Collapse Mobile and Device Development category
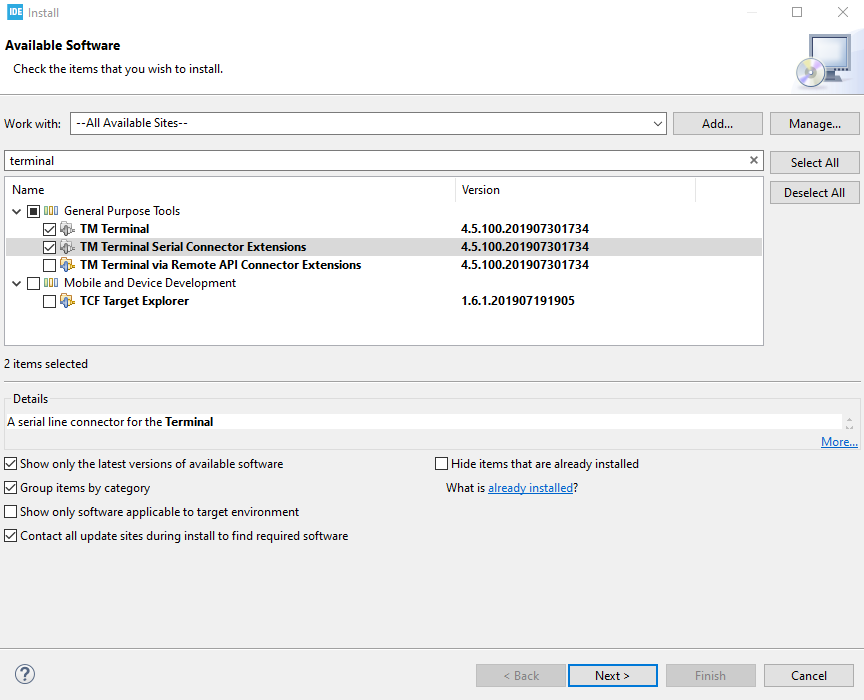The height and width of the screenshot is (700, 864). point(17,283)
